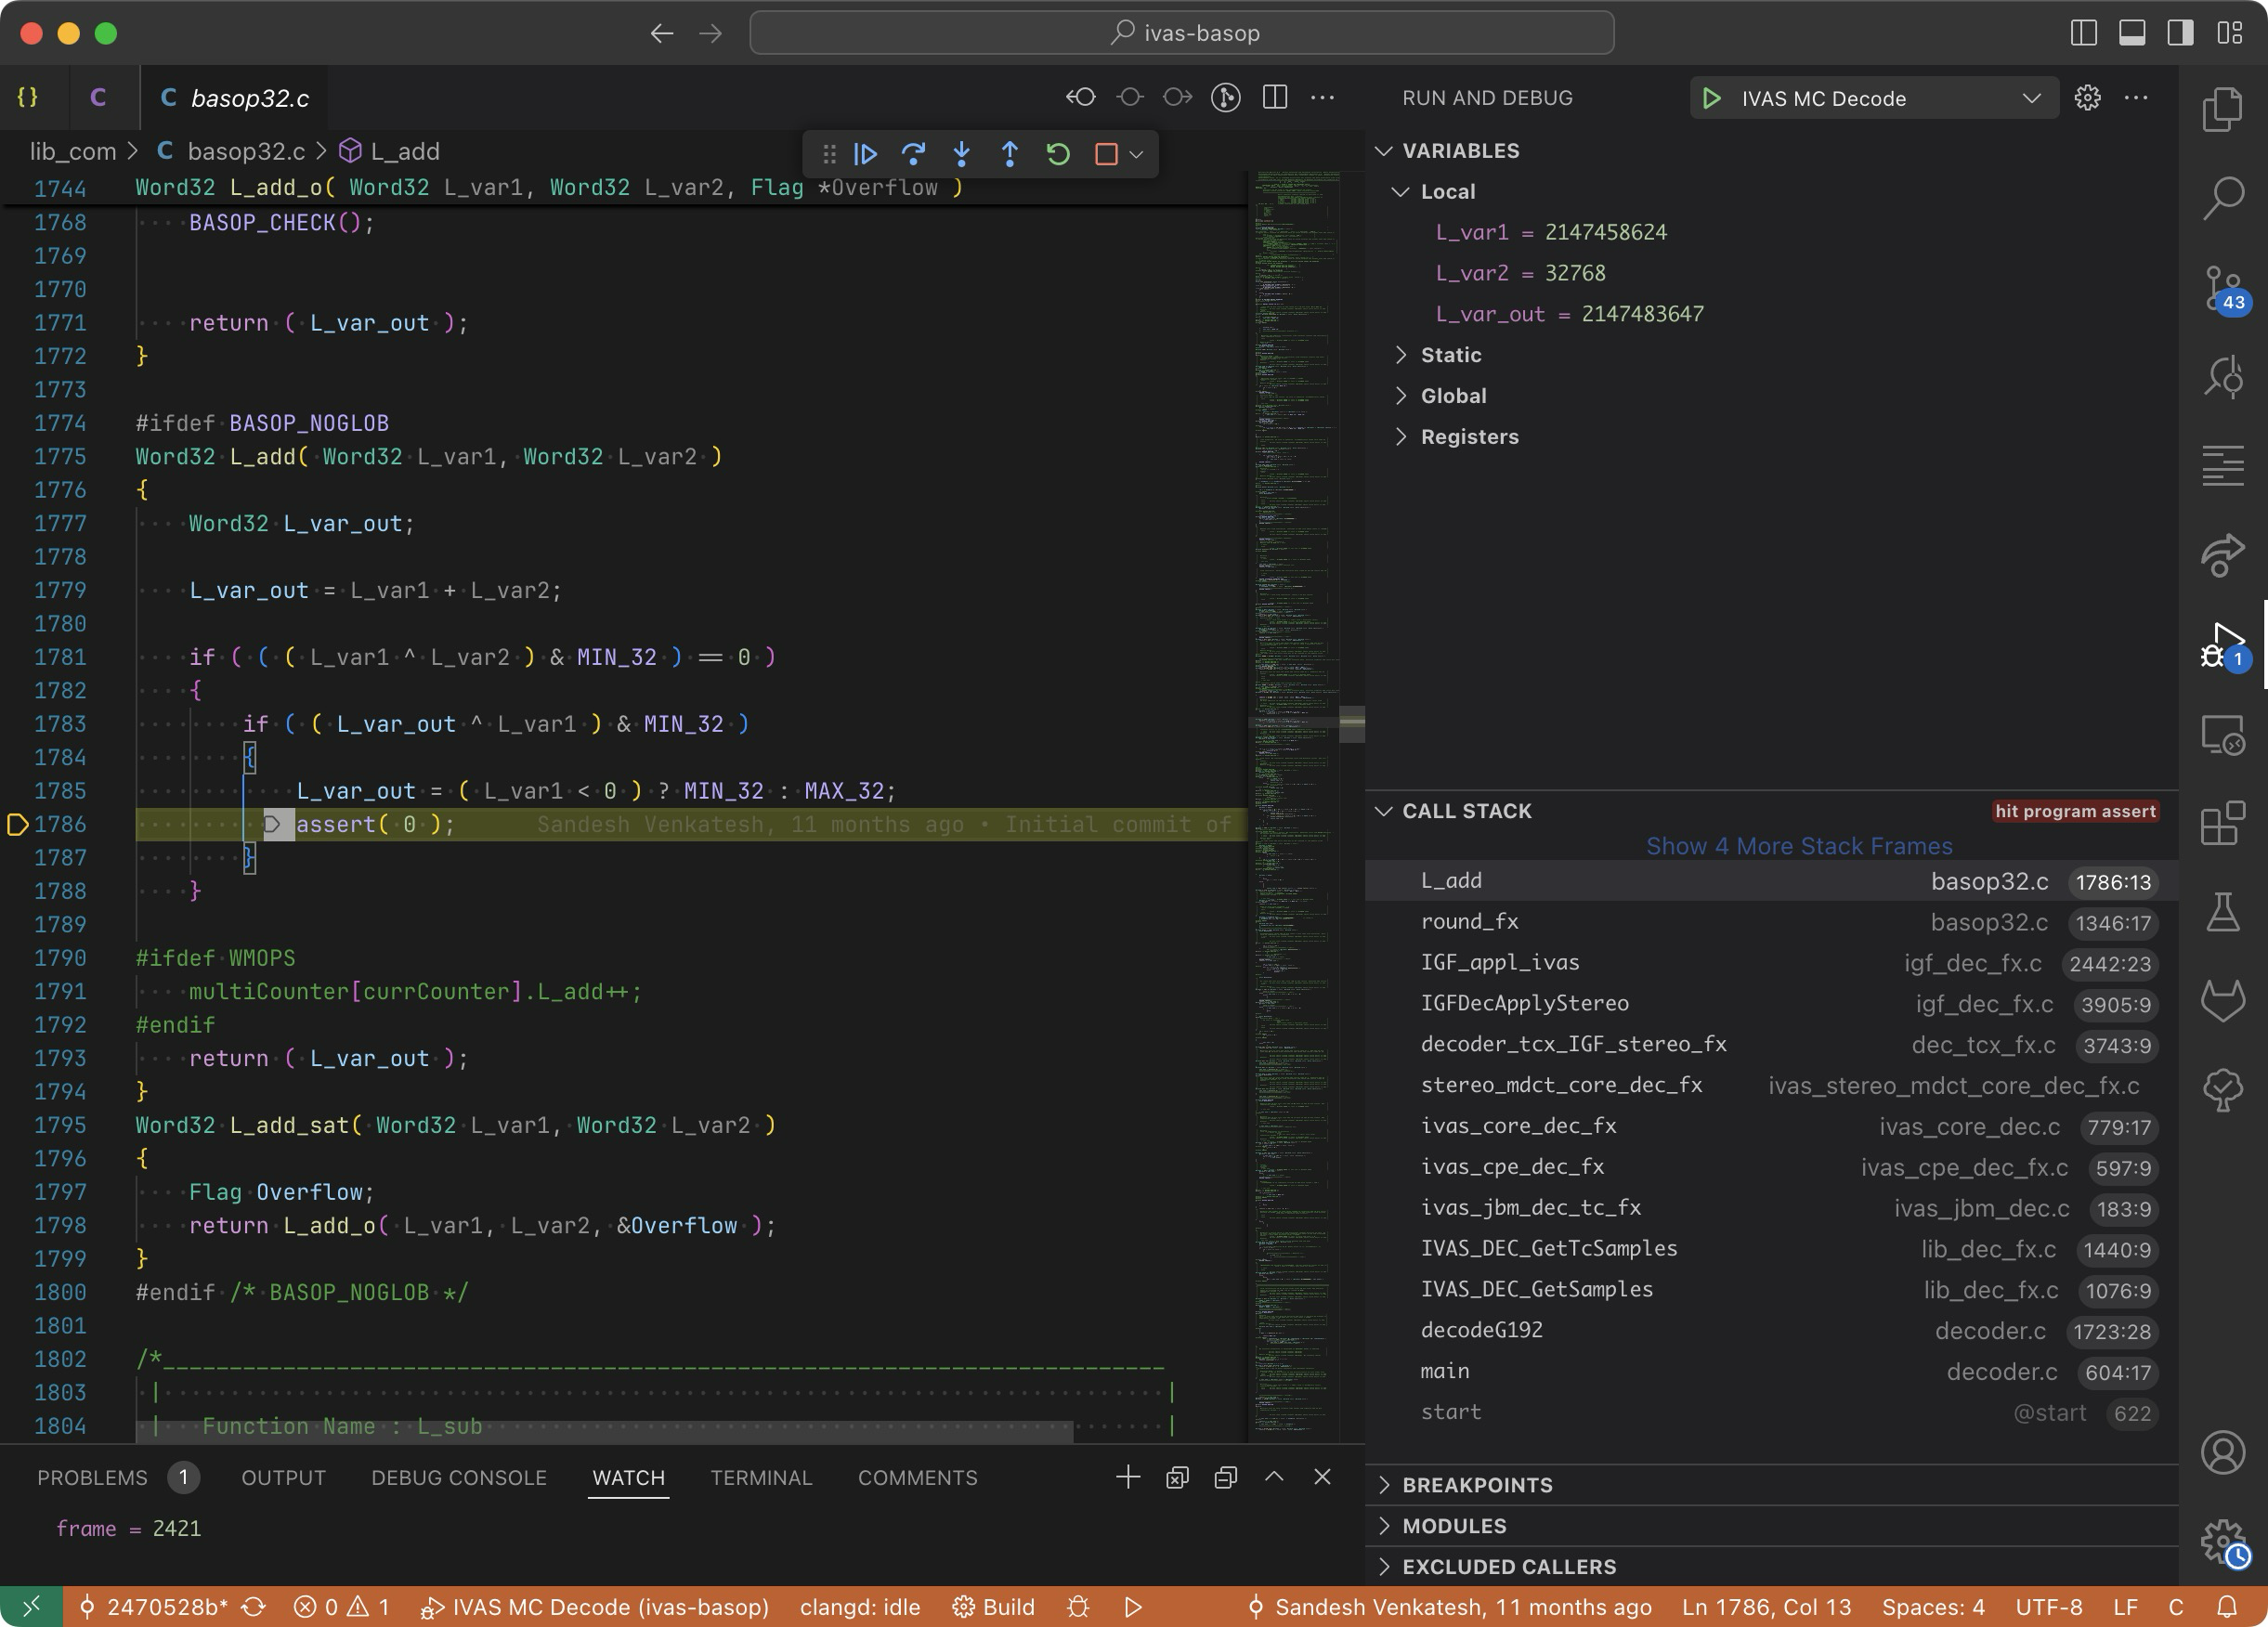Select the round_fx call stack frame
This screenshot has height=1627, width=2268.
[1469, 921]
